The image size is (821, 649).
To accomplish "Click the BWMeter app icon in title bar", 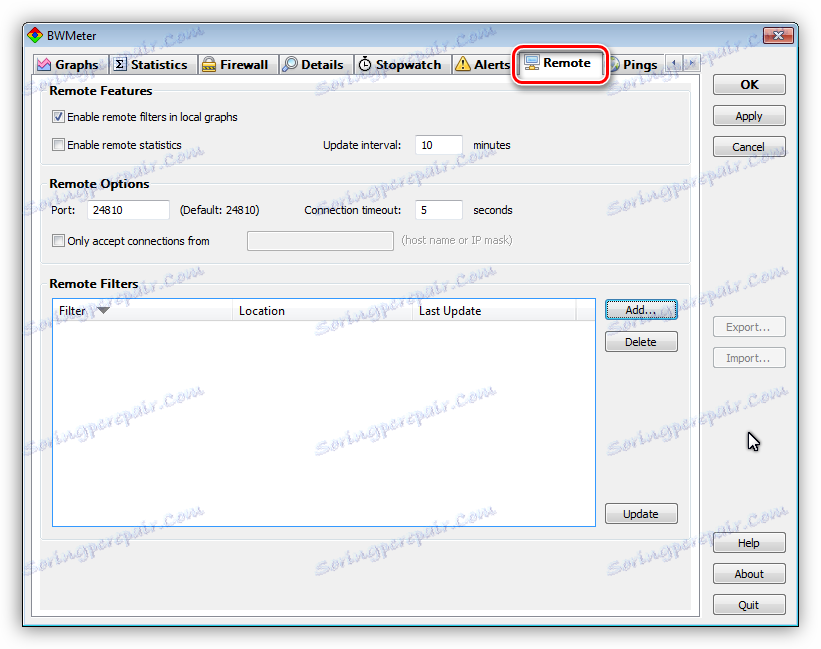I will (x=35, y=36).
